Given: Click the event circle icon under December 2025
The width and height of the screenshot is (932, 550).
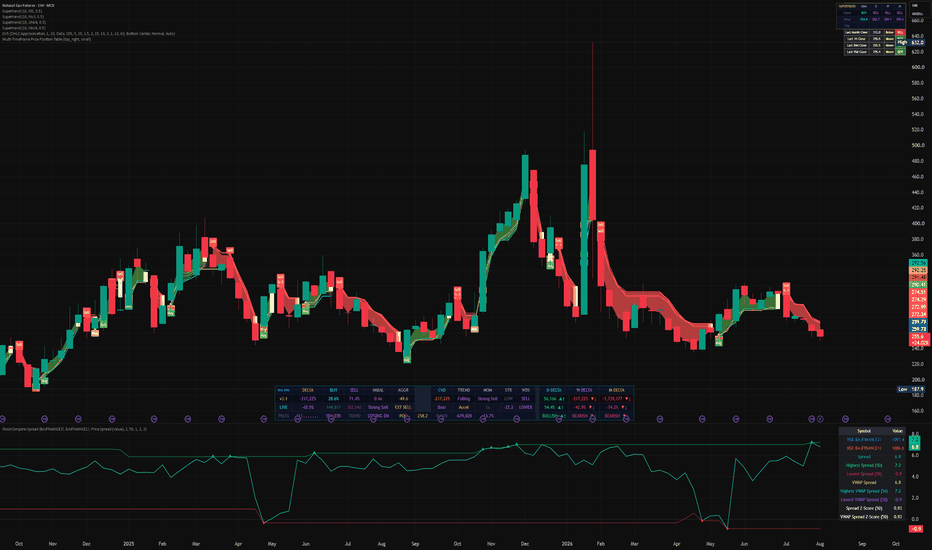Looking at the screenshot, I should (517, 419).
